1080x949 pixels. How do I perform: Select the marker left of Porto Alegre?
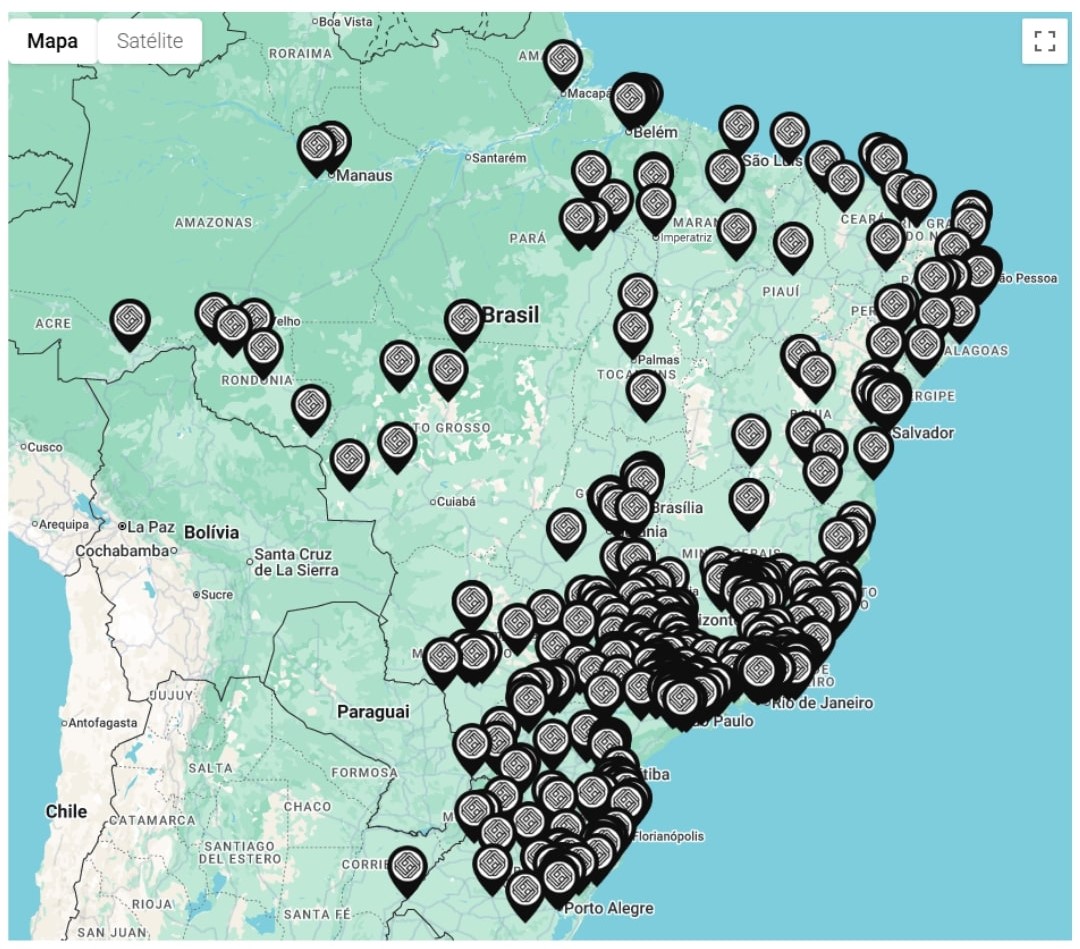coord(525,891)
